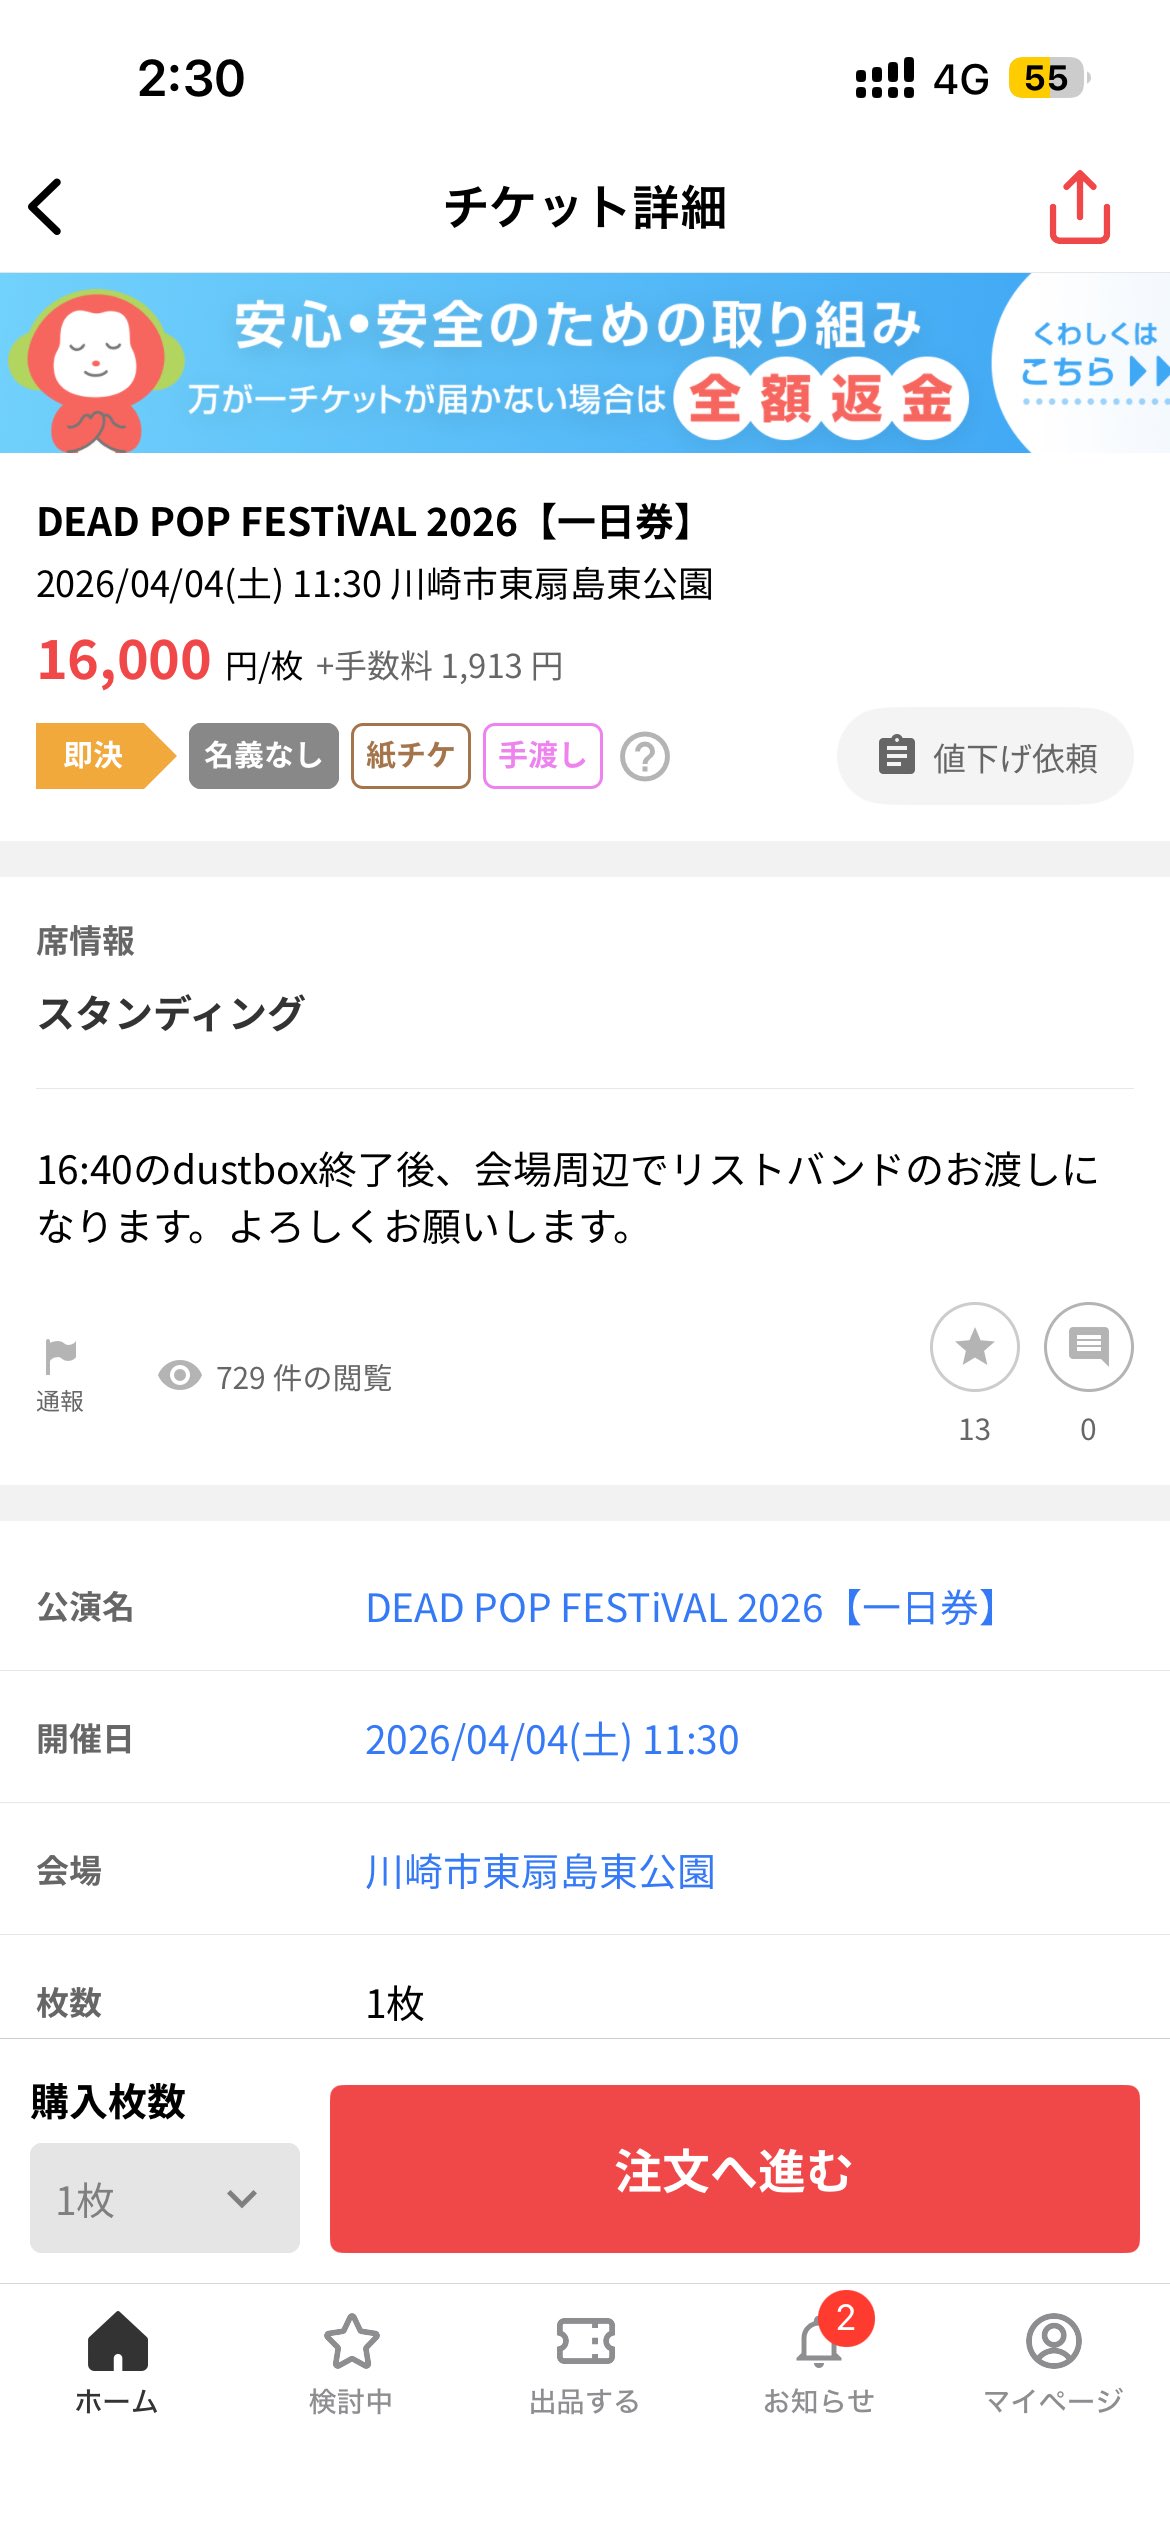Open the comments bubble icon
This screenshot has height=2532, width=1170.
[1088, 1347]
